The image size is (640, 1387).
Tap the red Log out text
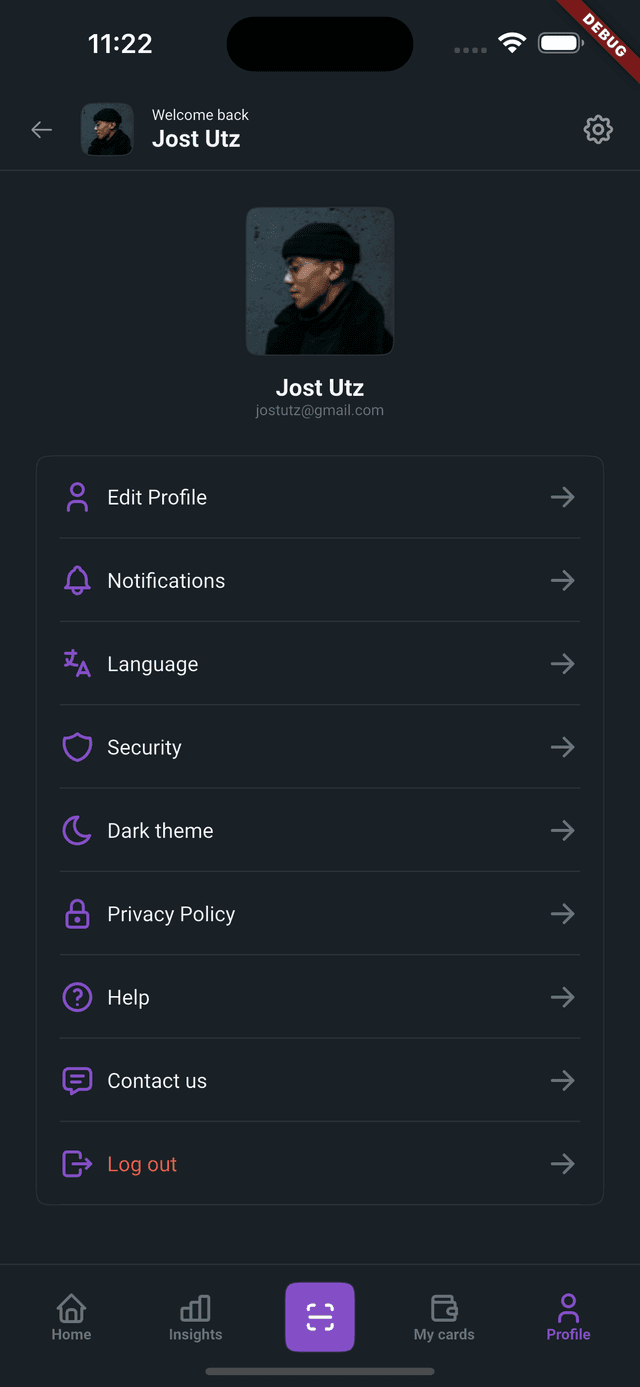coord(142,1164)
